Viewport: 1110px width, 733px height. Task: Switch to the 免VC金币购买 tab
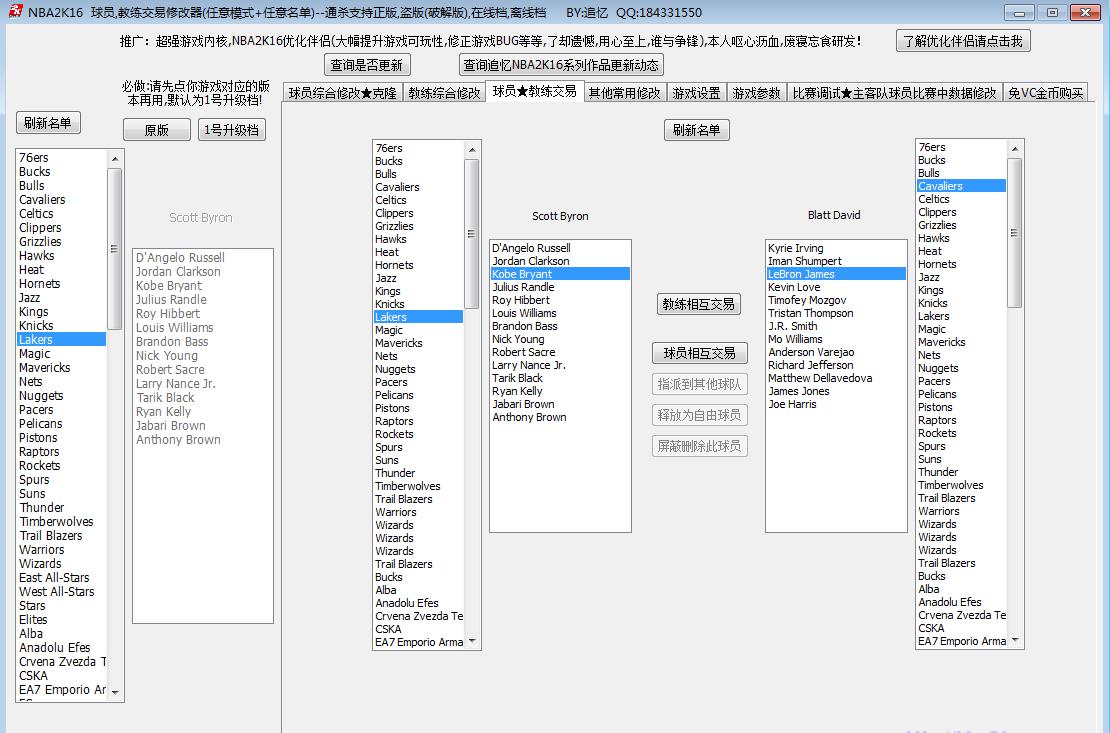pos(1046,93)
